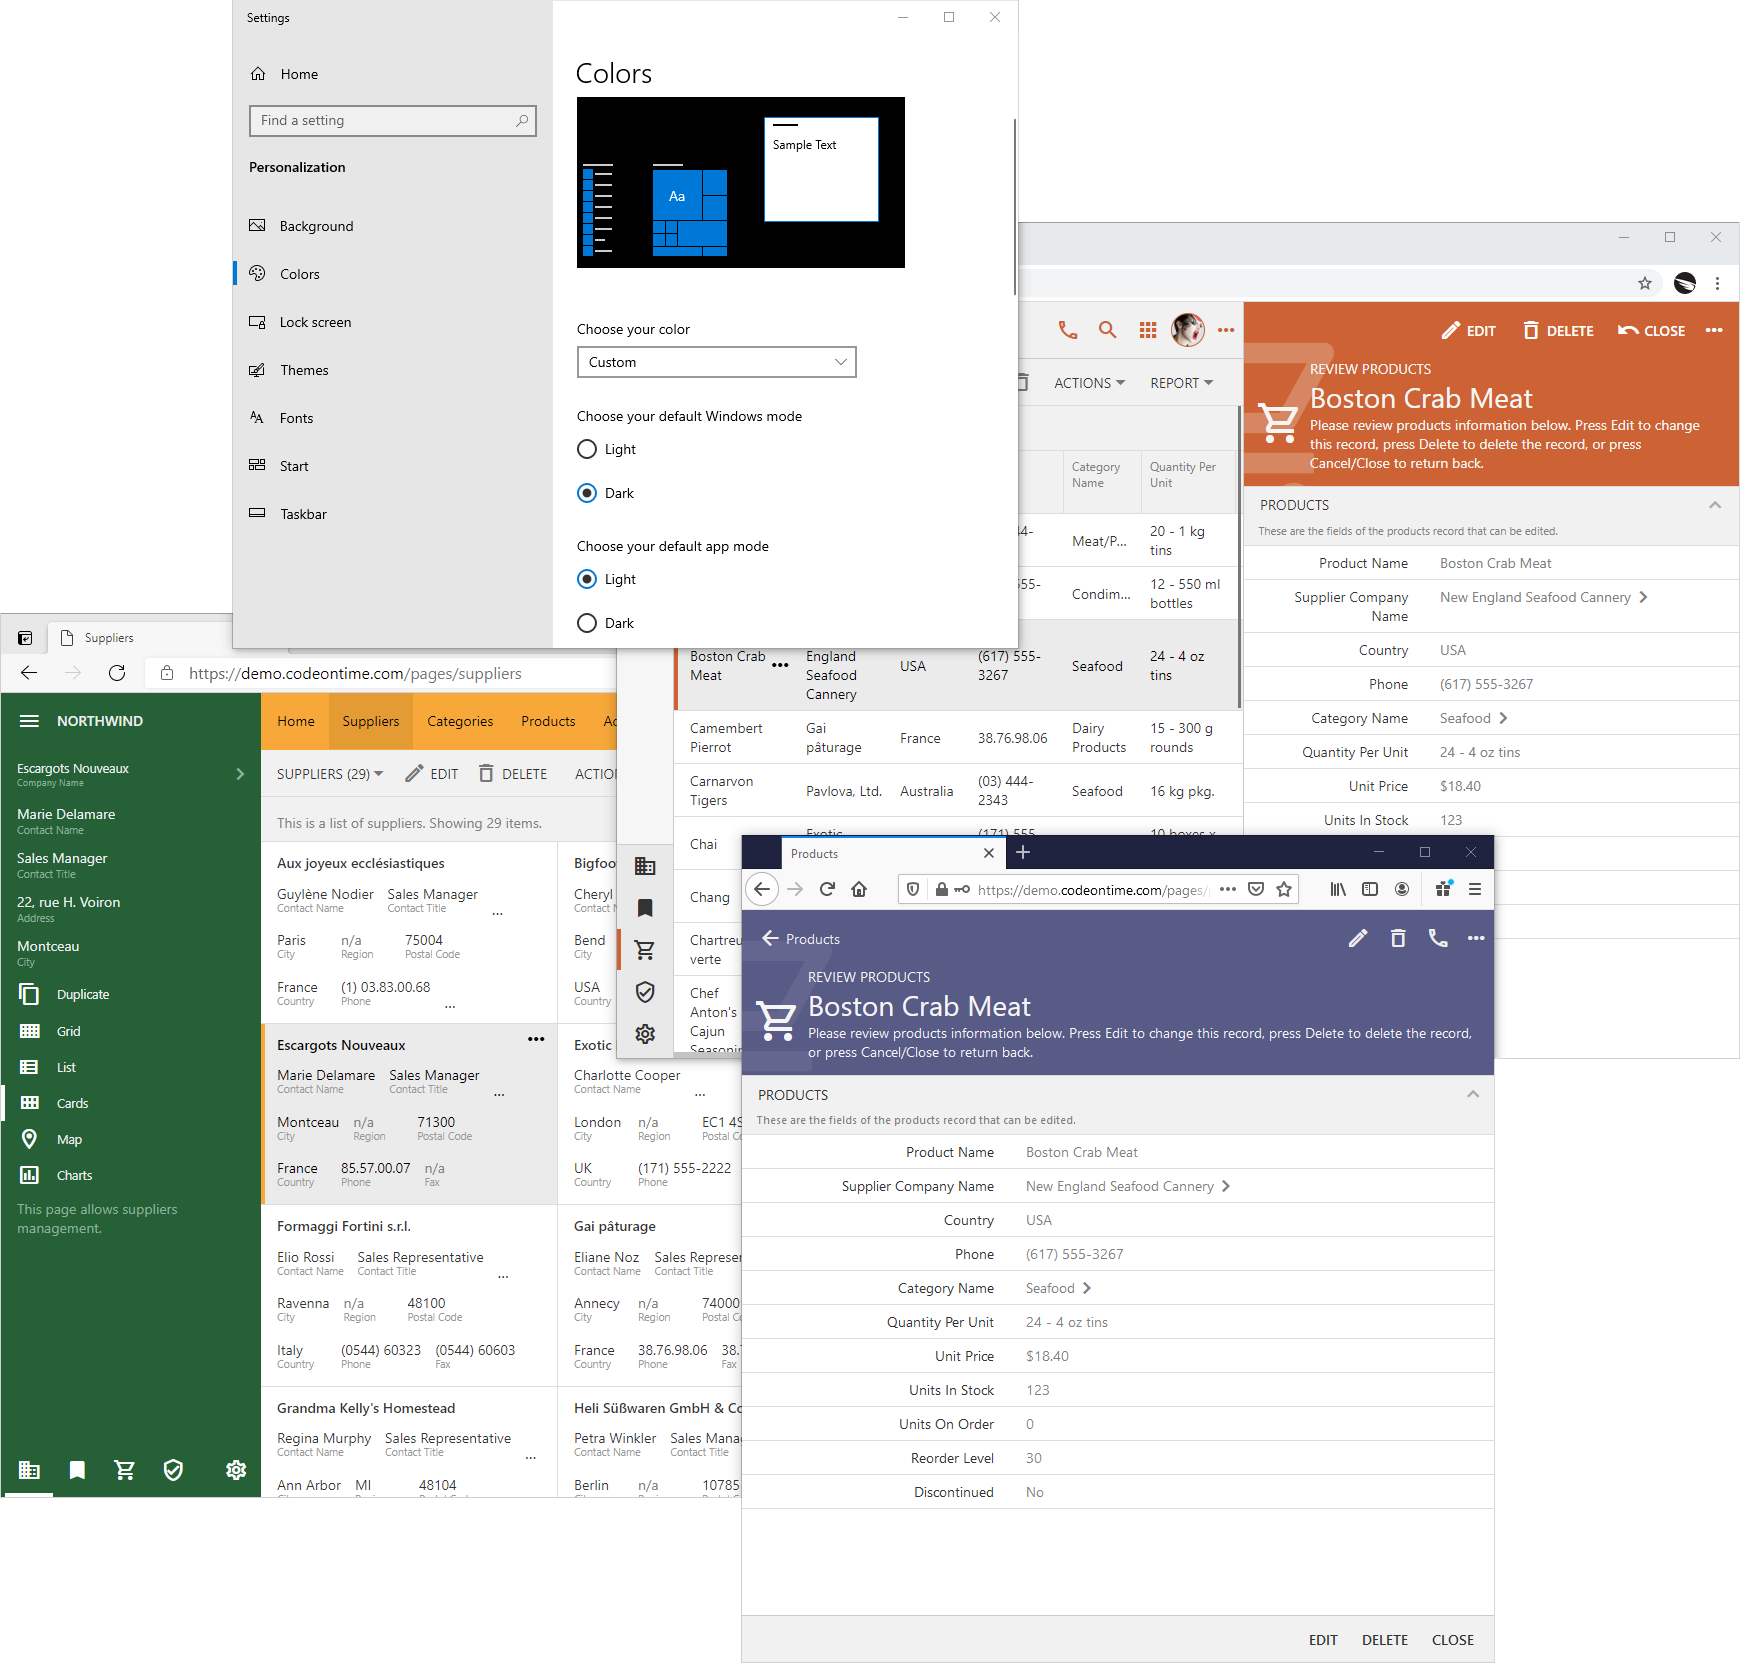Click the Find a setting search box
Image resolution: width=1740 pixels, height=1663 pixels.
click(x=393, y=121)
